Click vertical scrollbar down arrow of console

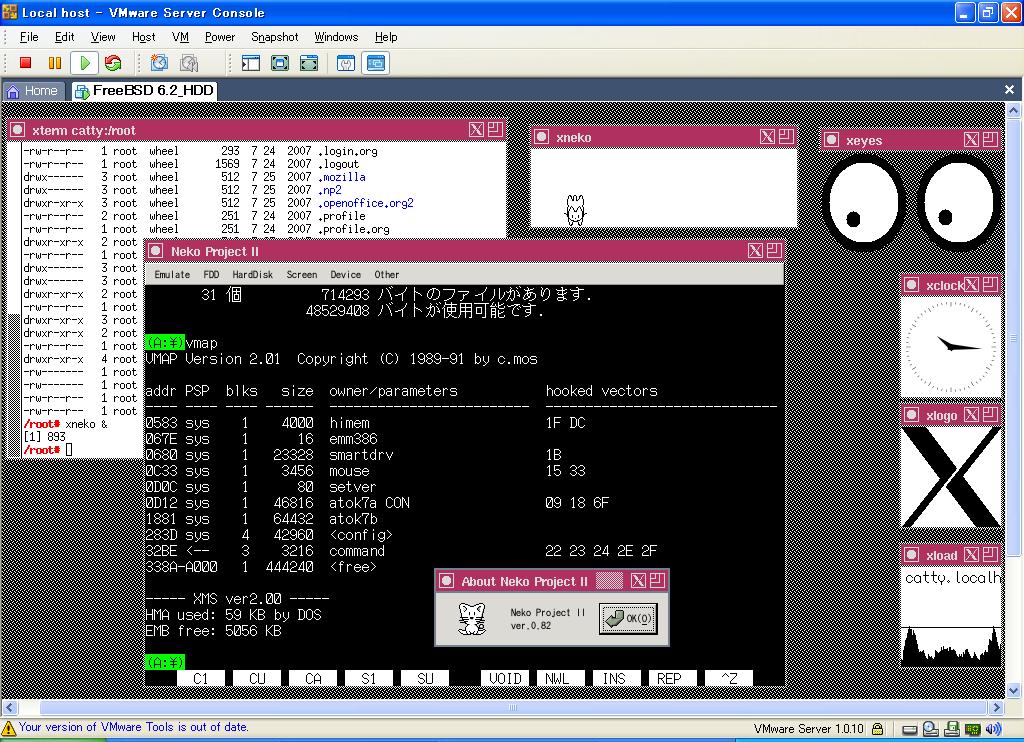tap(1014, 690)
